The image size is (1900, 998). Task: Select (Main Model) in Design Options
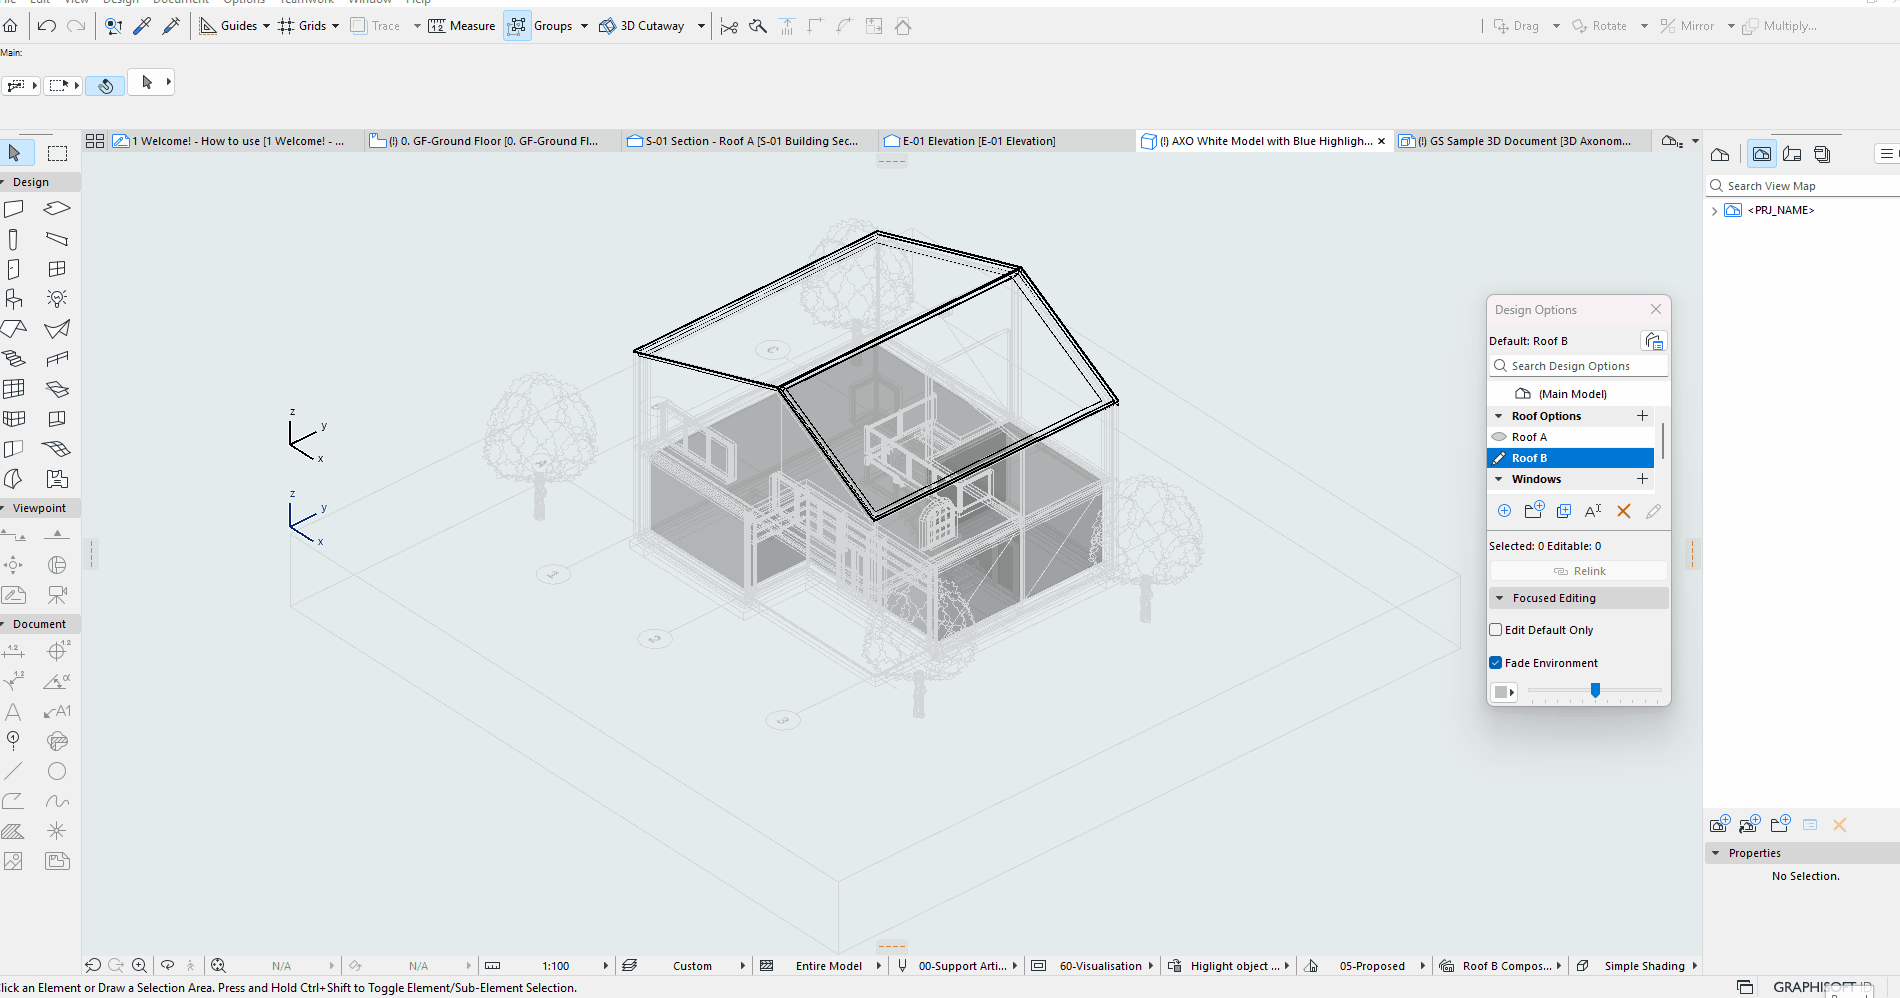(x=1571, y=394)
